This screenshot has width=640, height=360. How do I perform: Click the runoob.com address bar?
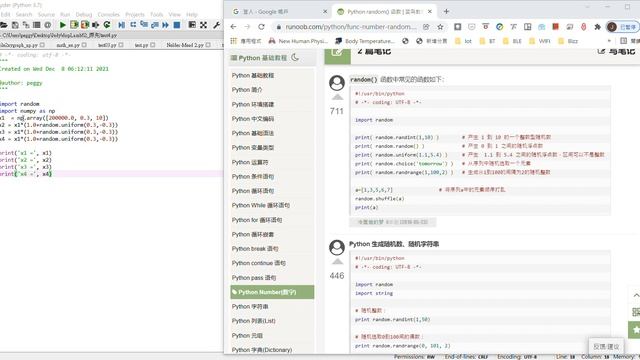click(x=350, y=27)
